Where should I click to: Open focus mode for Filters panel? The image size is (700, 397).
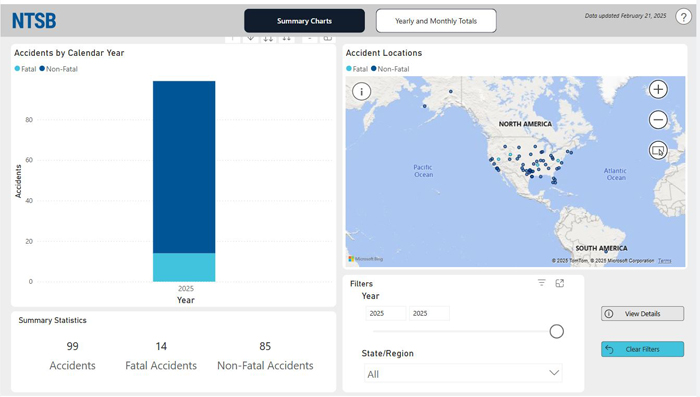pos(559,283)
